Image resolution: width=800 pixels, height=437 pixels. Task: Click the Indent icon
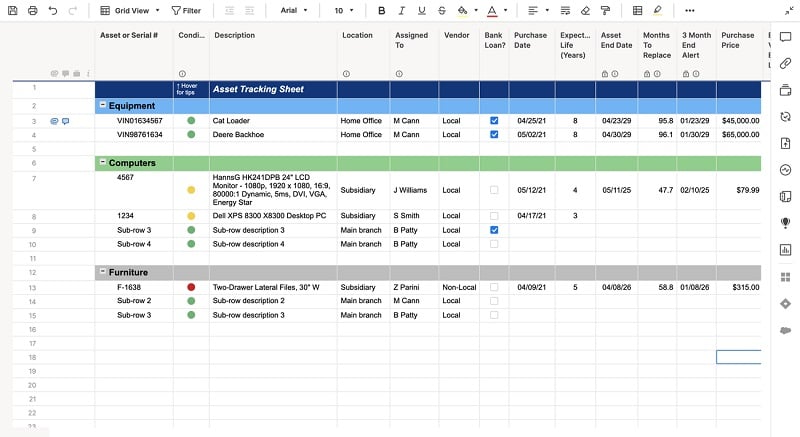(249, 10)
